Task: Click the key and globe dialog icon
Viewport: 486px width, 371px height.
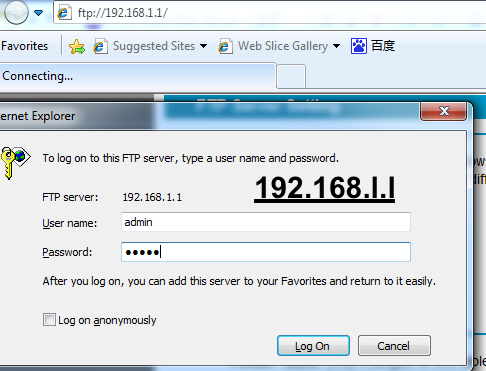Action: coord(15,163)
